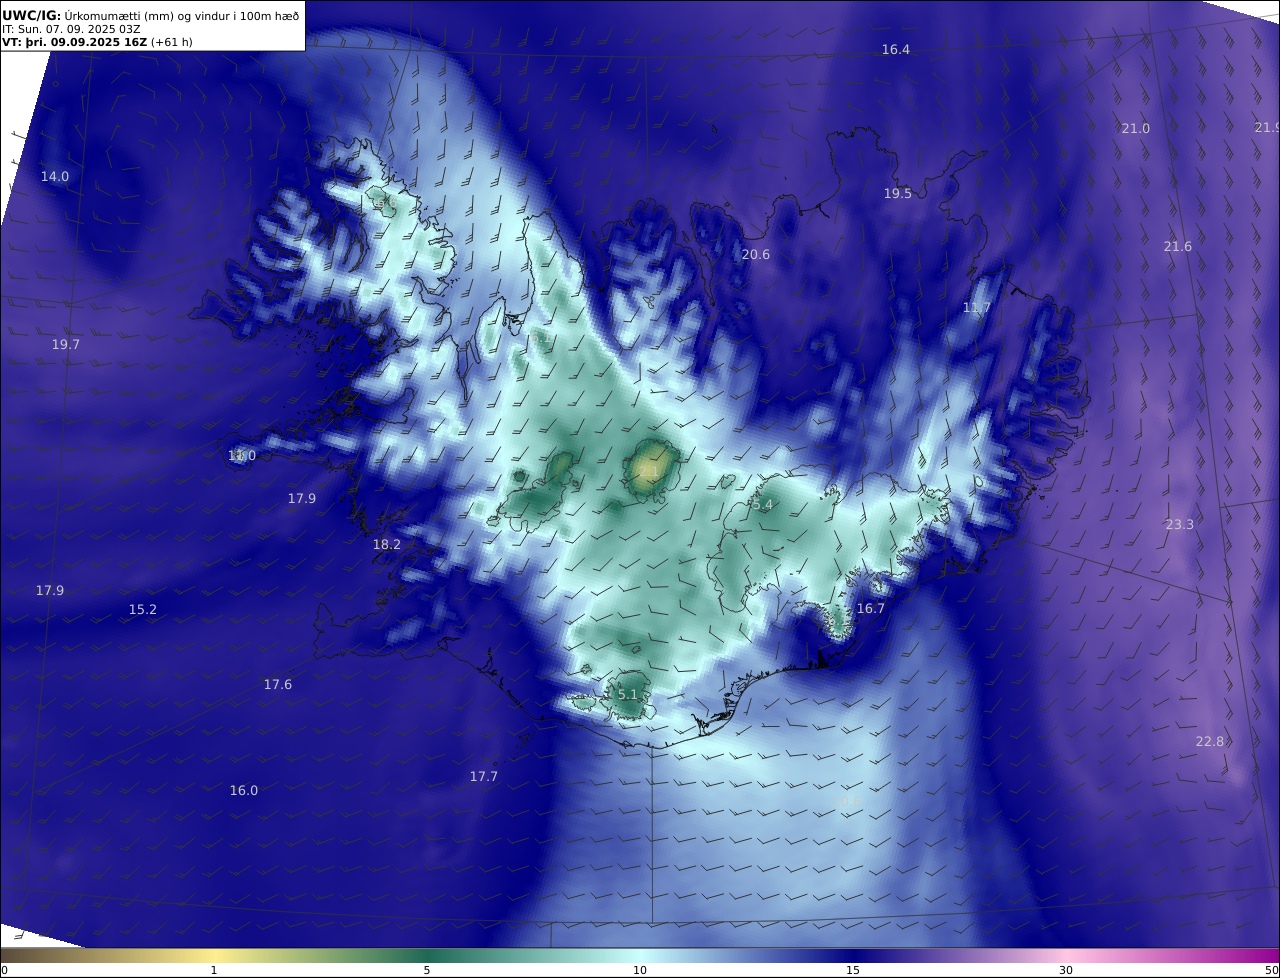The image size is (1280, 978).
Task: Click the map value "18.2"
Action: coord(387,545)
